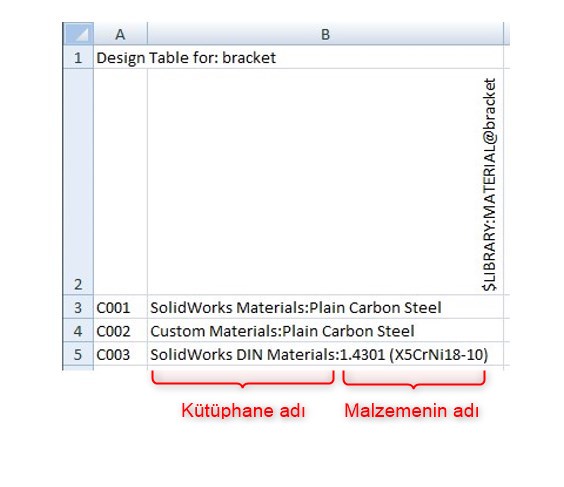This screenshot has width=564, height=487.
Task: Click the empty cell A2
Action: click(120, 182)
